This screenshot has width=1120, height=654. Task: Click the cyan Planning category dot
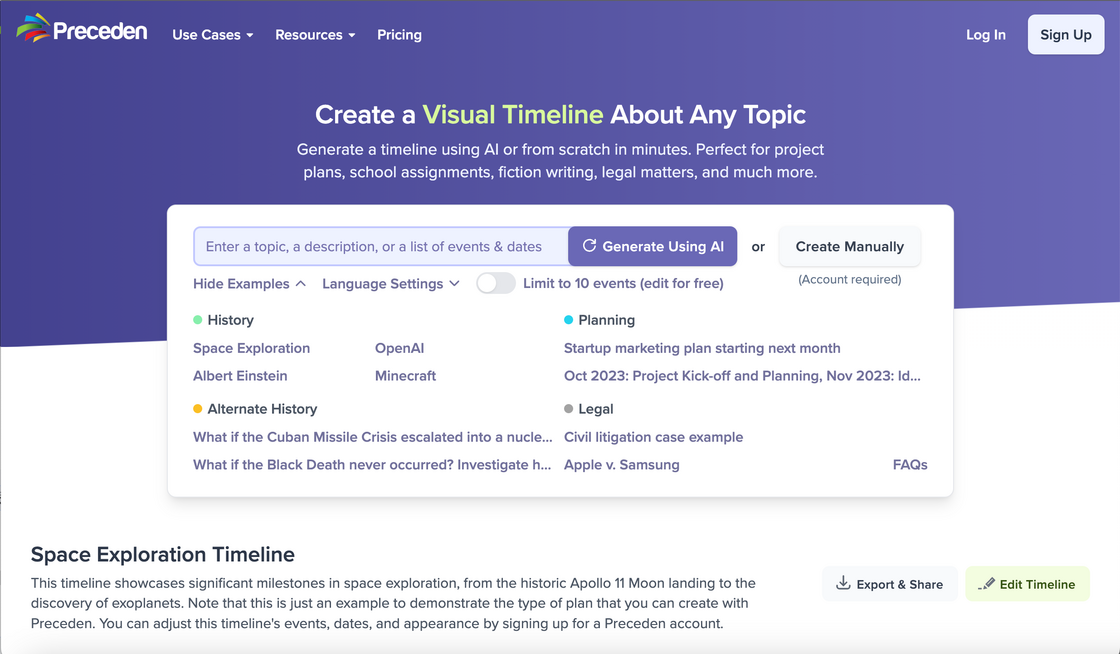click(569, 320)
